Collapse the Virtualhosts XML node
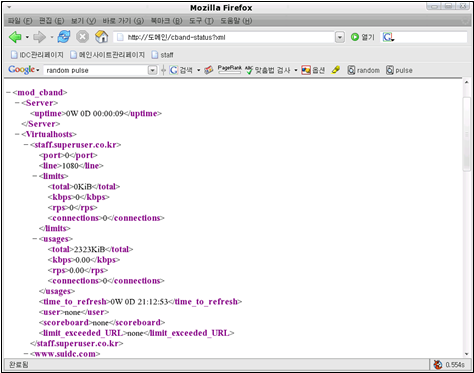 (17, 134)
